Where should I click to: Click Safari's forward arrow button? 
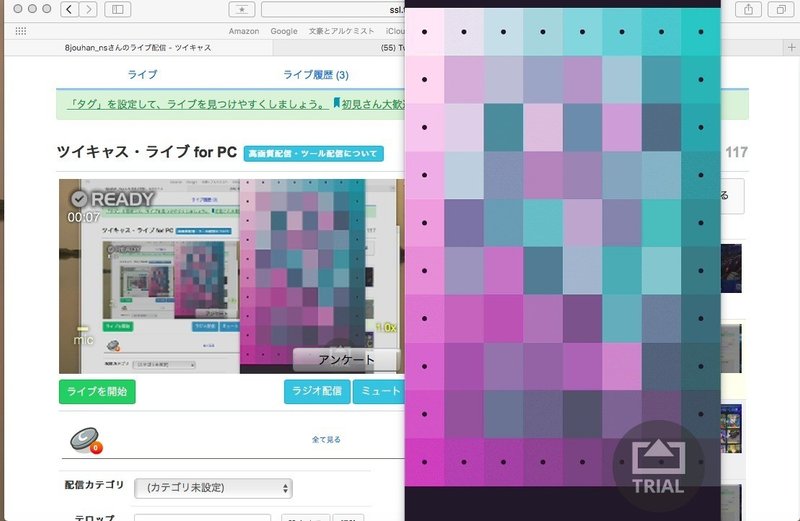(x=88, y=9)
